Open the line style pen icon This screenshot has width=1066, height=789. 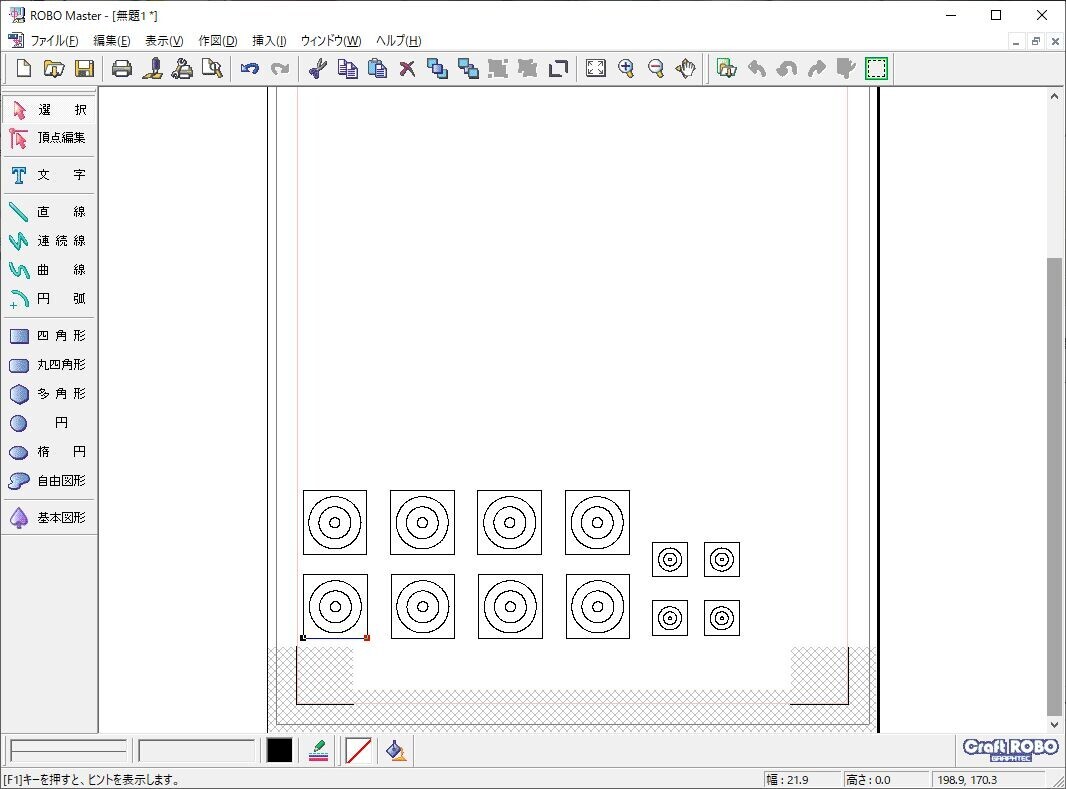click(x=318, y=750)
